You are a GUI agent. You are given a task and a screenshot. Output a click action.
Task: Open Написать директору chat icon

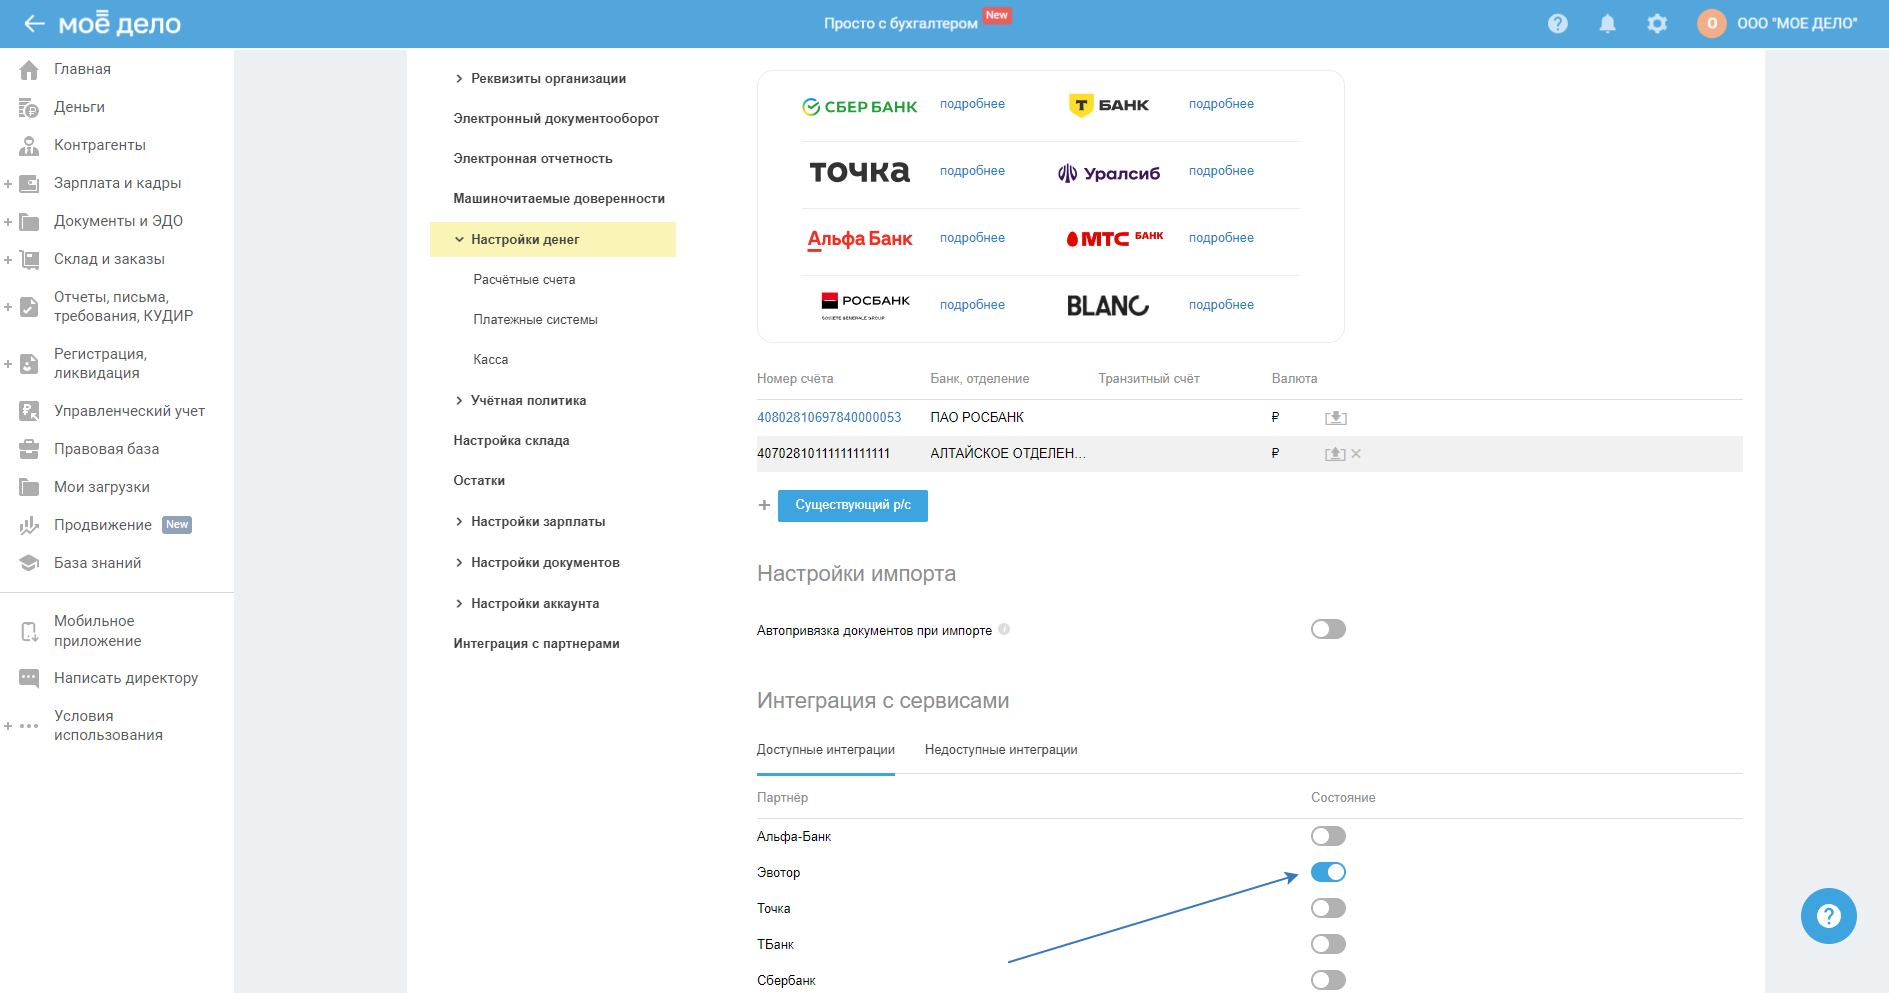pos(29,678)
